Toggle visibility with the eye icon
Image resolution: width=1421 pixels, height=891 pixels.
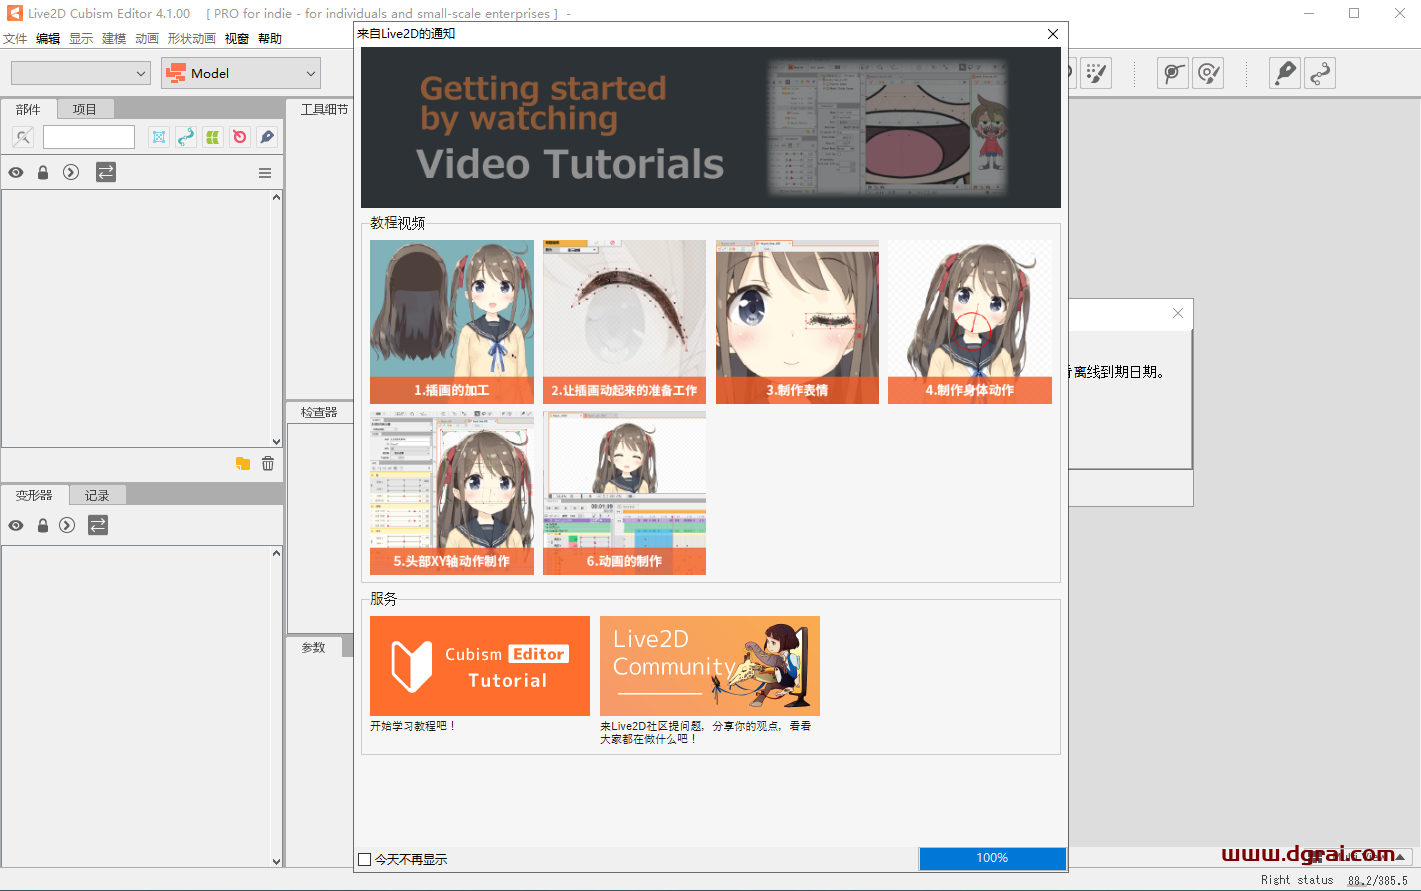(x=15, y=172)
